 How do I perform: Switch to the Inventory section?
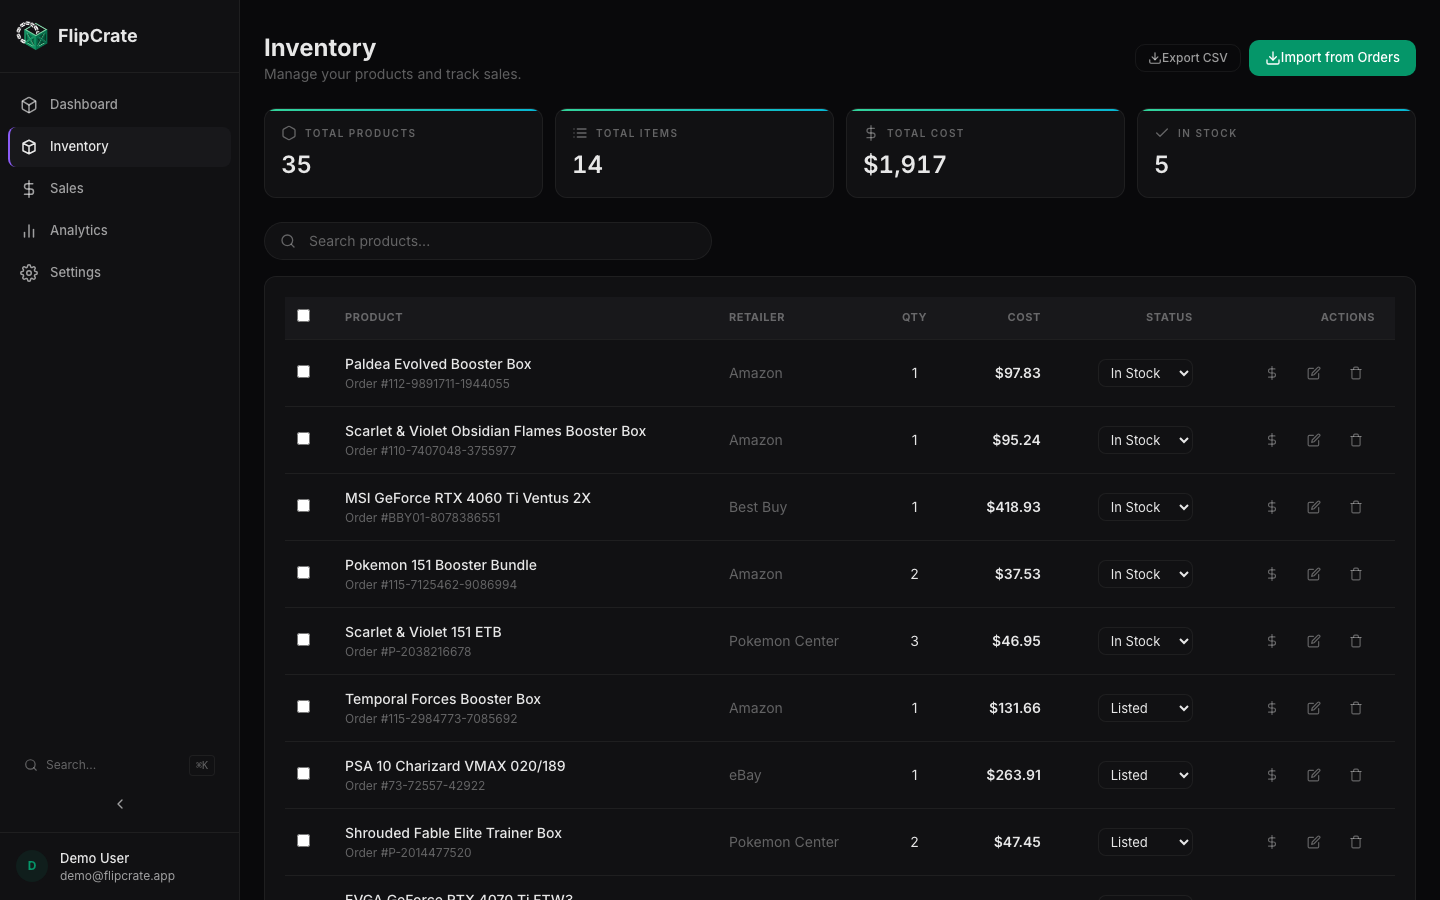click(79, 146)
